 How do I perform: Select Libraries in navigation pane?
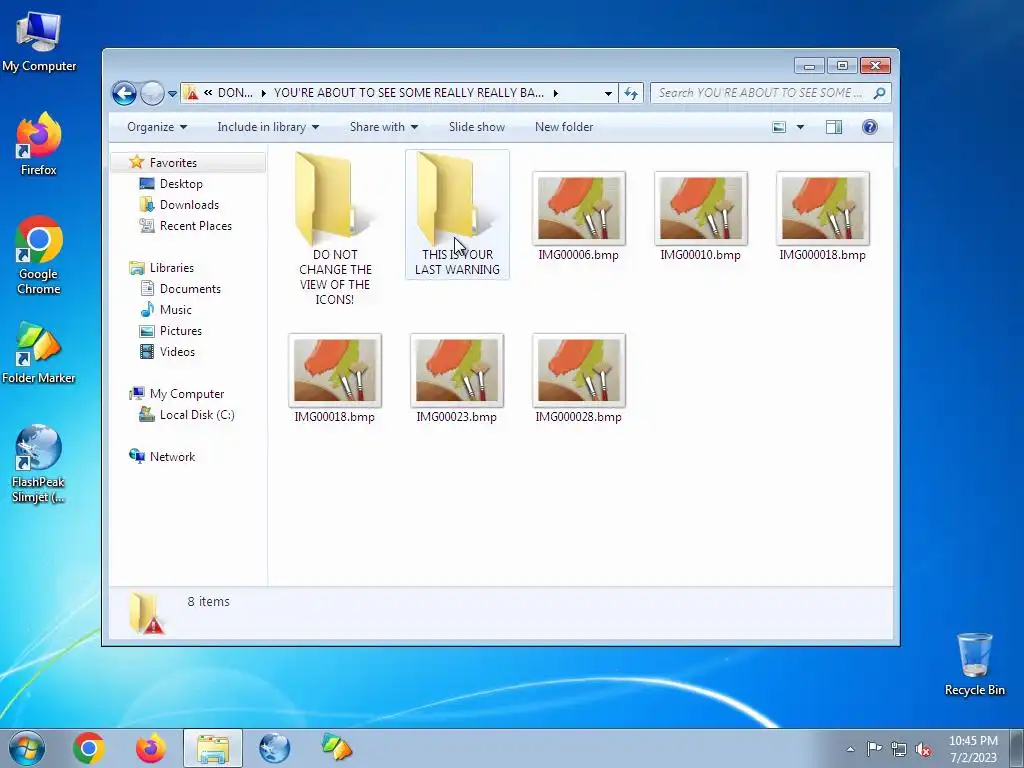click(171, 268)
